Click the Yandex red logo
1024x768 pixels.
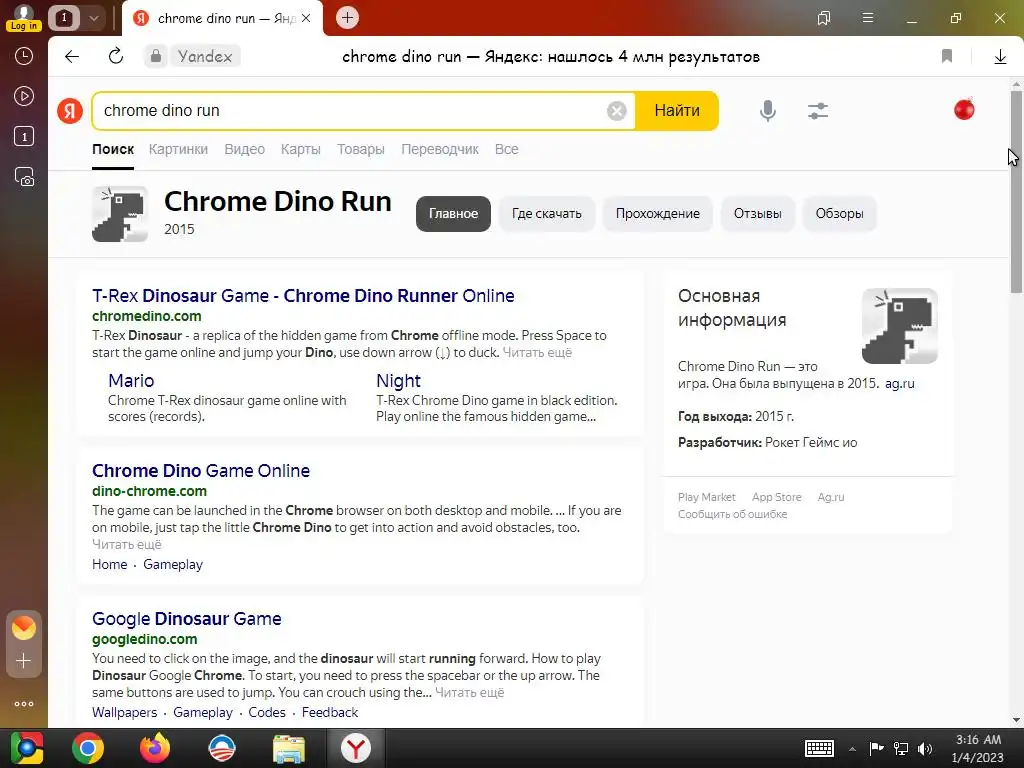(70, 110)
